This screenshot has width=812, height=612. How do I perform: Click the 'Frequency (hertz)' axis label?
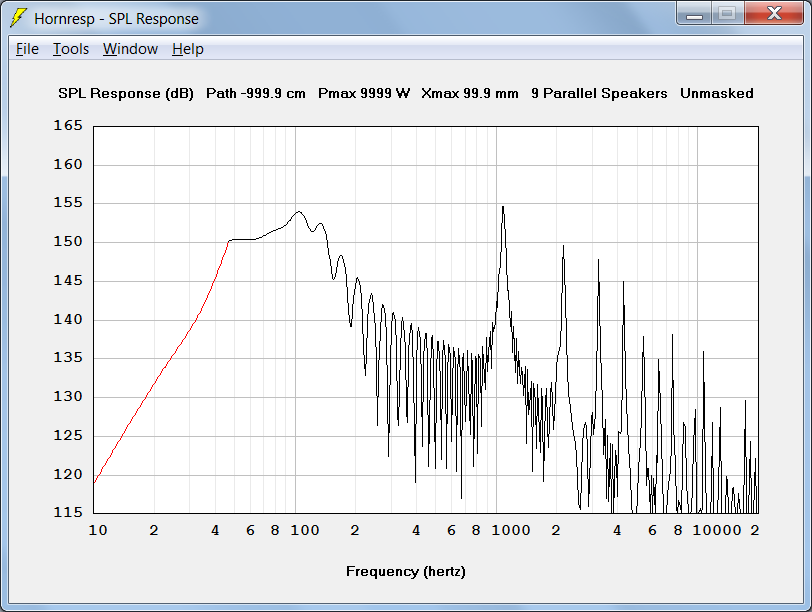coord(405,572)
